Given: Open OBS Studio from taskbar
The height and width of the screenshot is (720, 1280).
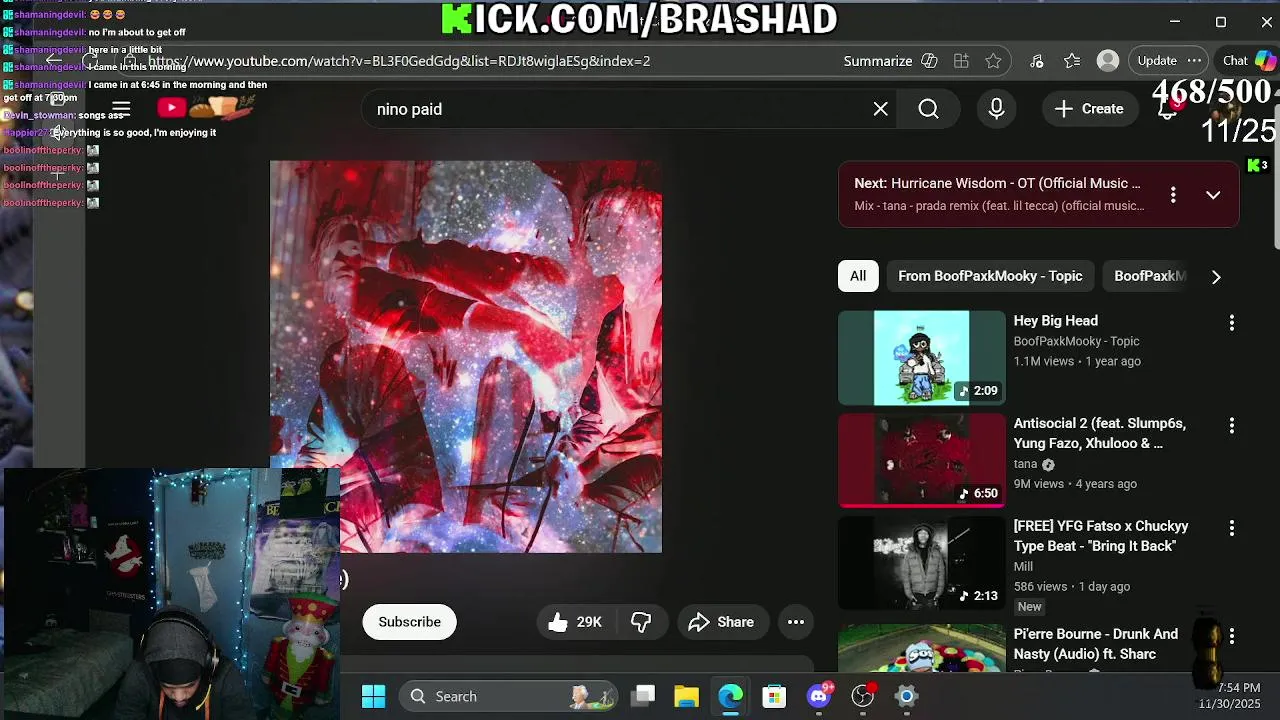Looking at the screenshot, I should point(862,697).
